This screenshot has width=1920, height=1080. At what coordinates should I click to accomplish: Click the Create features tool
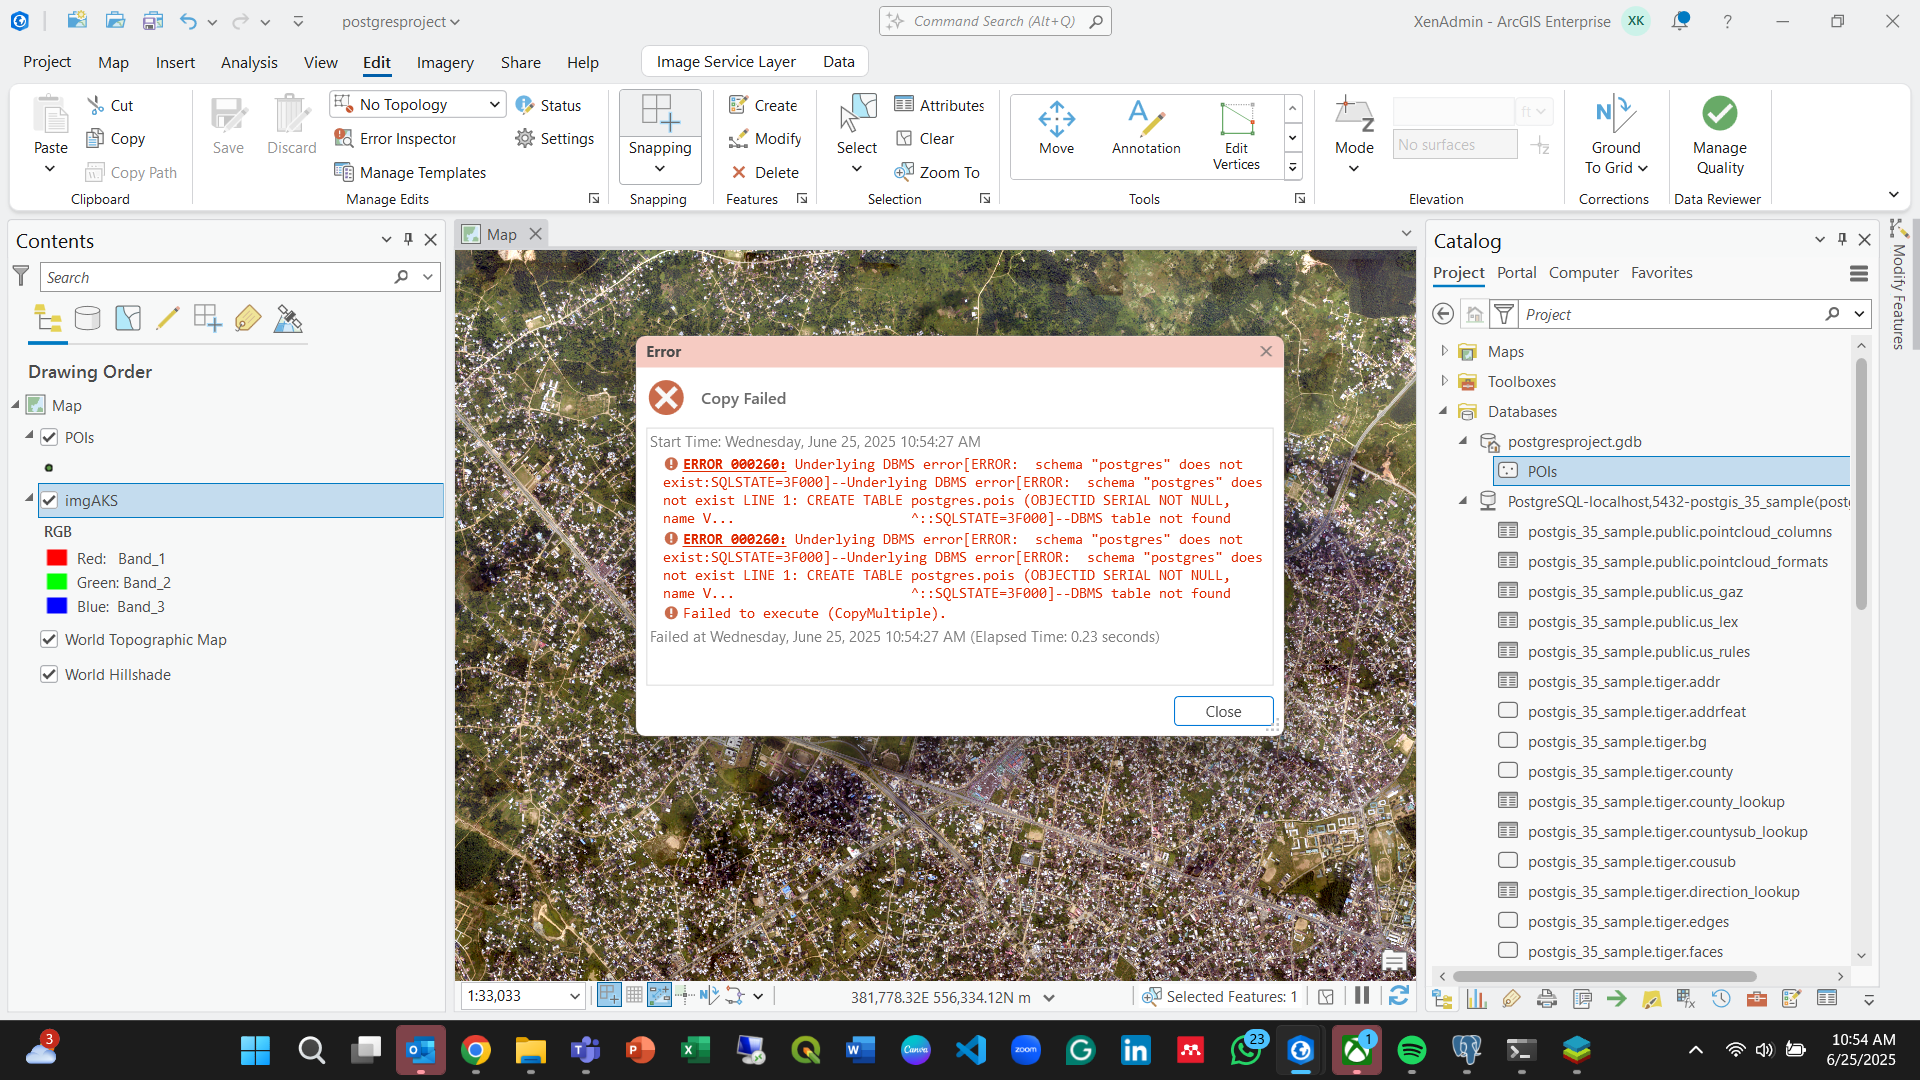click(x=763, y=105)
